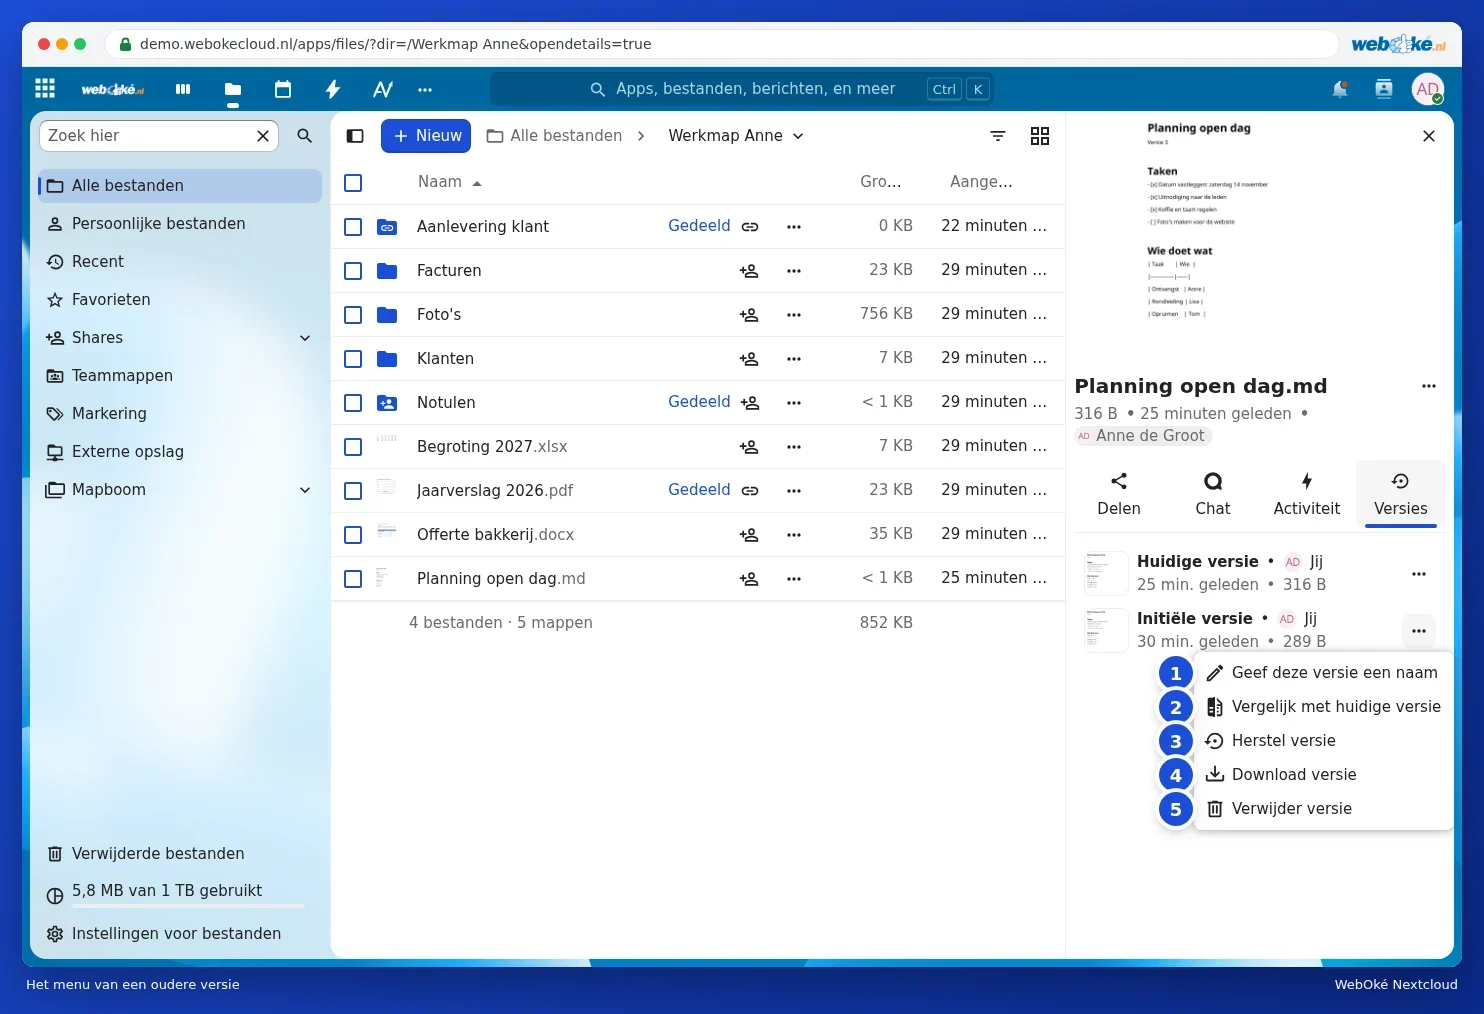The image size is (1484, 1014).
Task: Click the share icon for Facturen
Action: [749, 271]
